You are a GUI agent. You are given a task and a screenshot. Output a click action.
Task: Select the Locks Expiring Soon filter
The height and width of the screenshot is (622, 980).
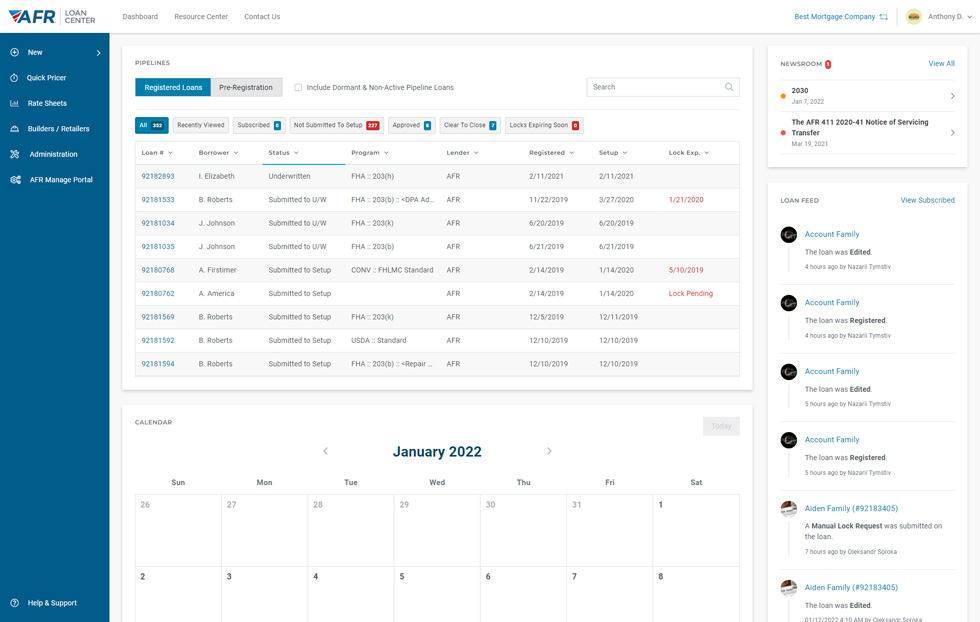[544, 125]
